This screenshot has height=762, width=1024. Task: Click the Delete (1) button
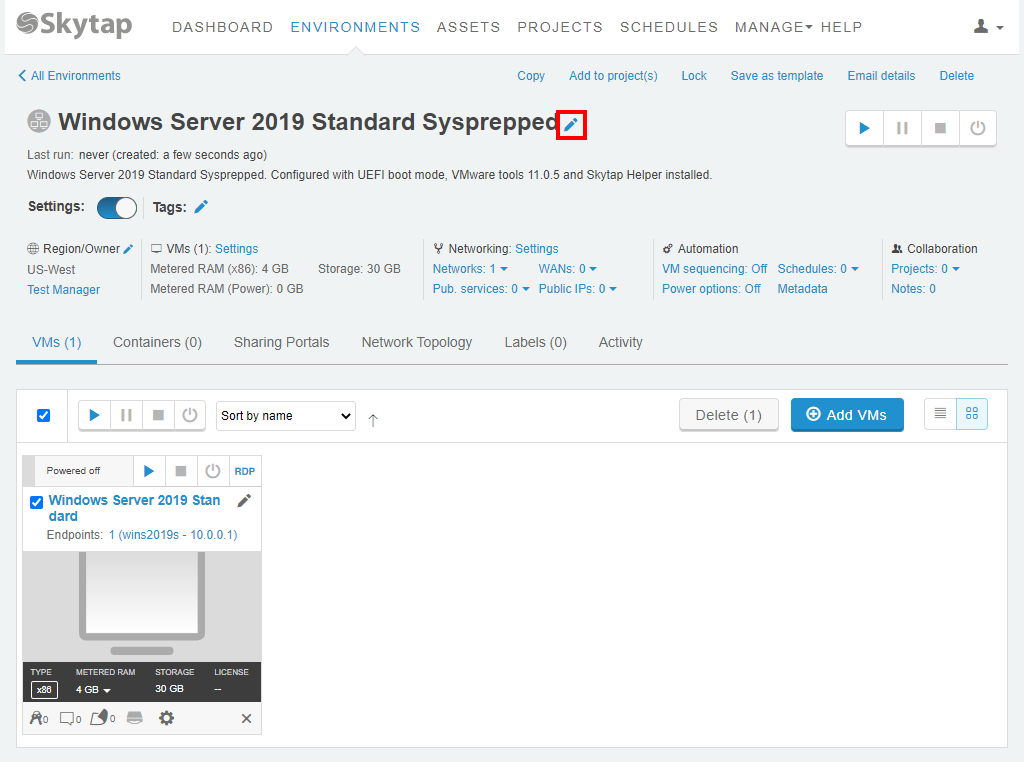pos(729,415)
